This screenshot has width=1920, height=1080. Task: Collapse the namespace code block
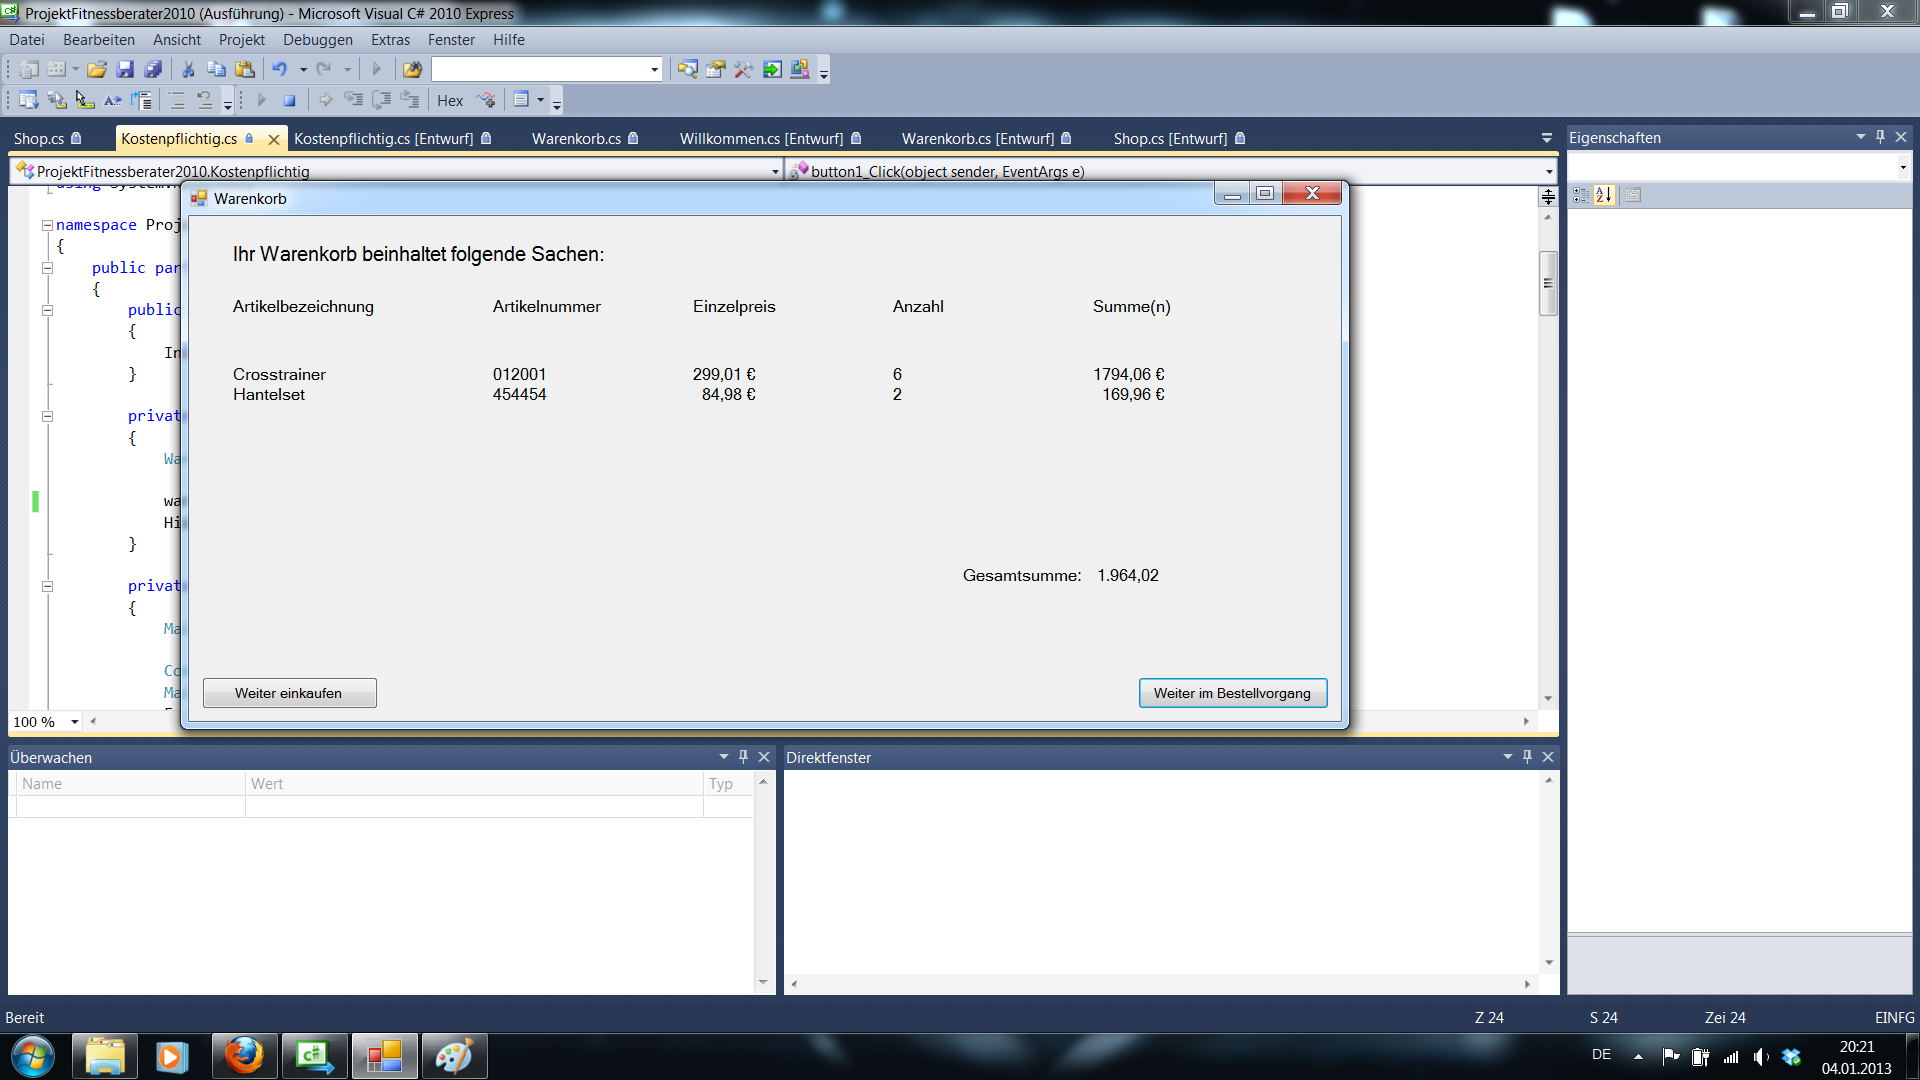pyautogui.click(x=47, y=225)
